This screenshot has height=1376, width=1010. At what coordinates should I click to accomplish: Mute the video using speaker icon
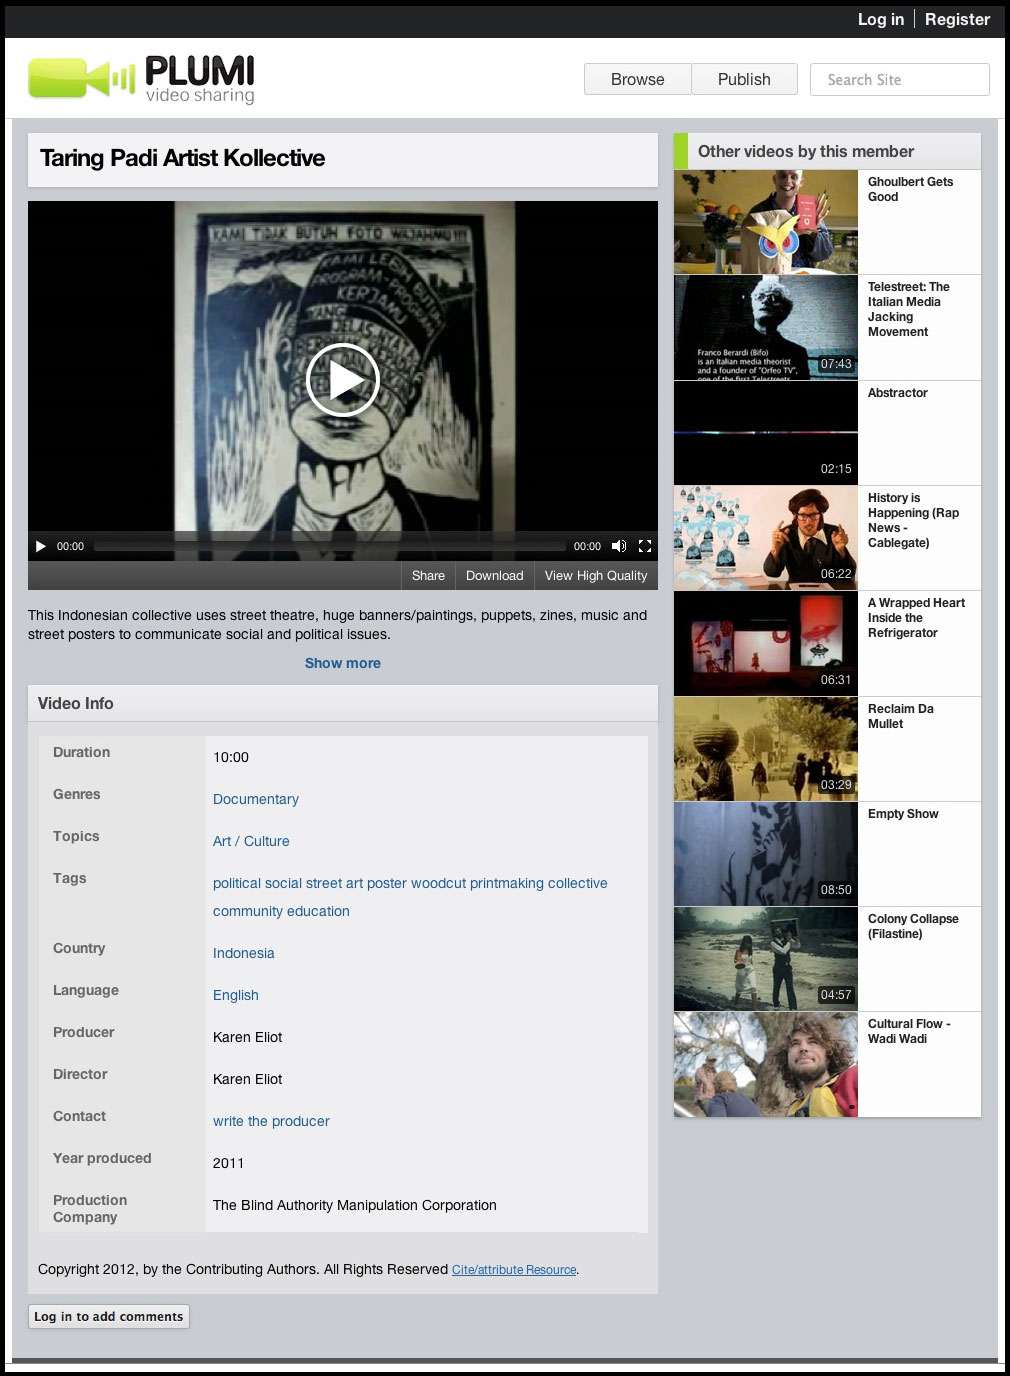click(619, 546)
